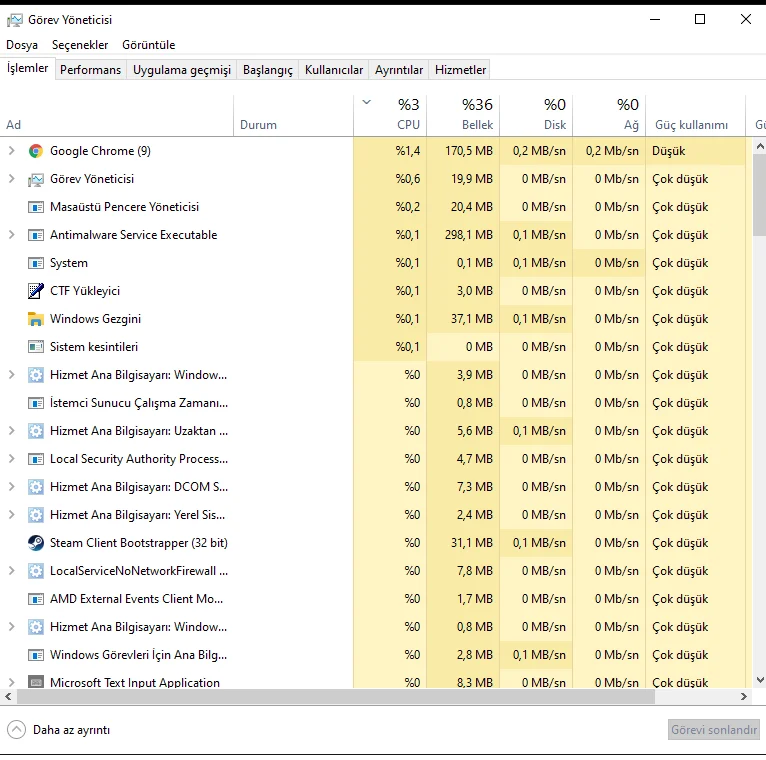Click the Görevi sonlandır button
766x760 pixels.
[714, 730]
